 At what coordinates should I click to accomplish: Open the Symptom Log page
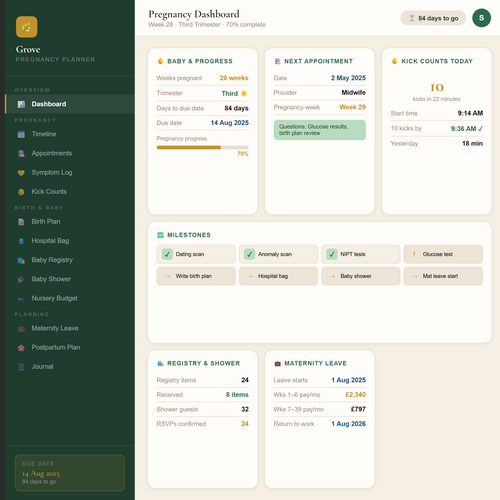point(70,172)
